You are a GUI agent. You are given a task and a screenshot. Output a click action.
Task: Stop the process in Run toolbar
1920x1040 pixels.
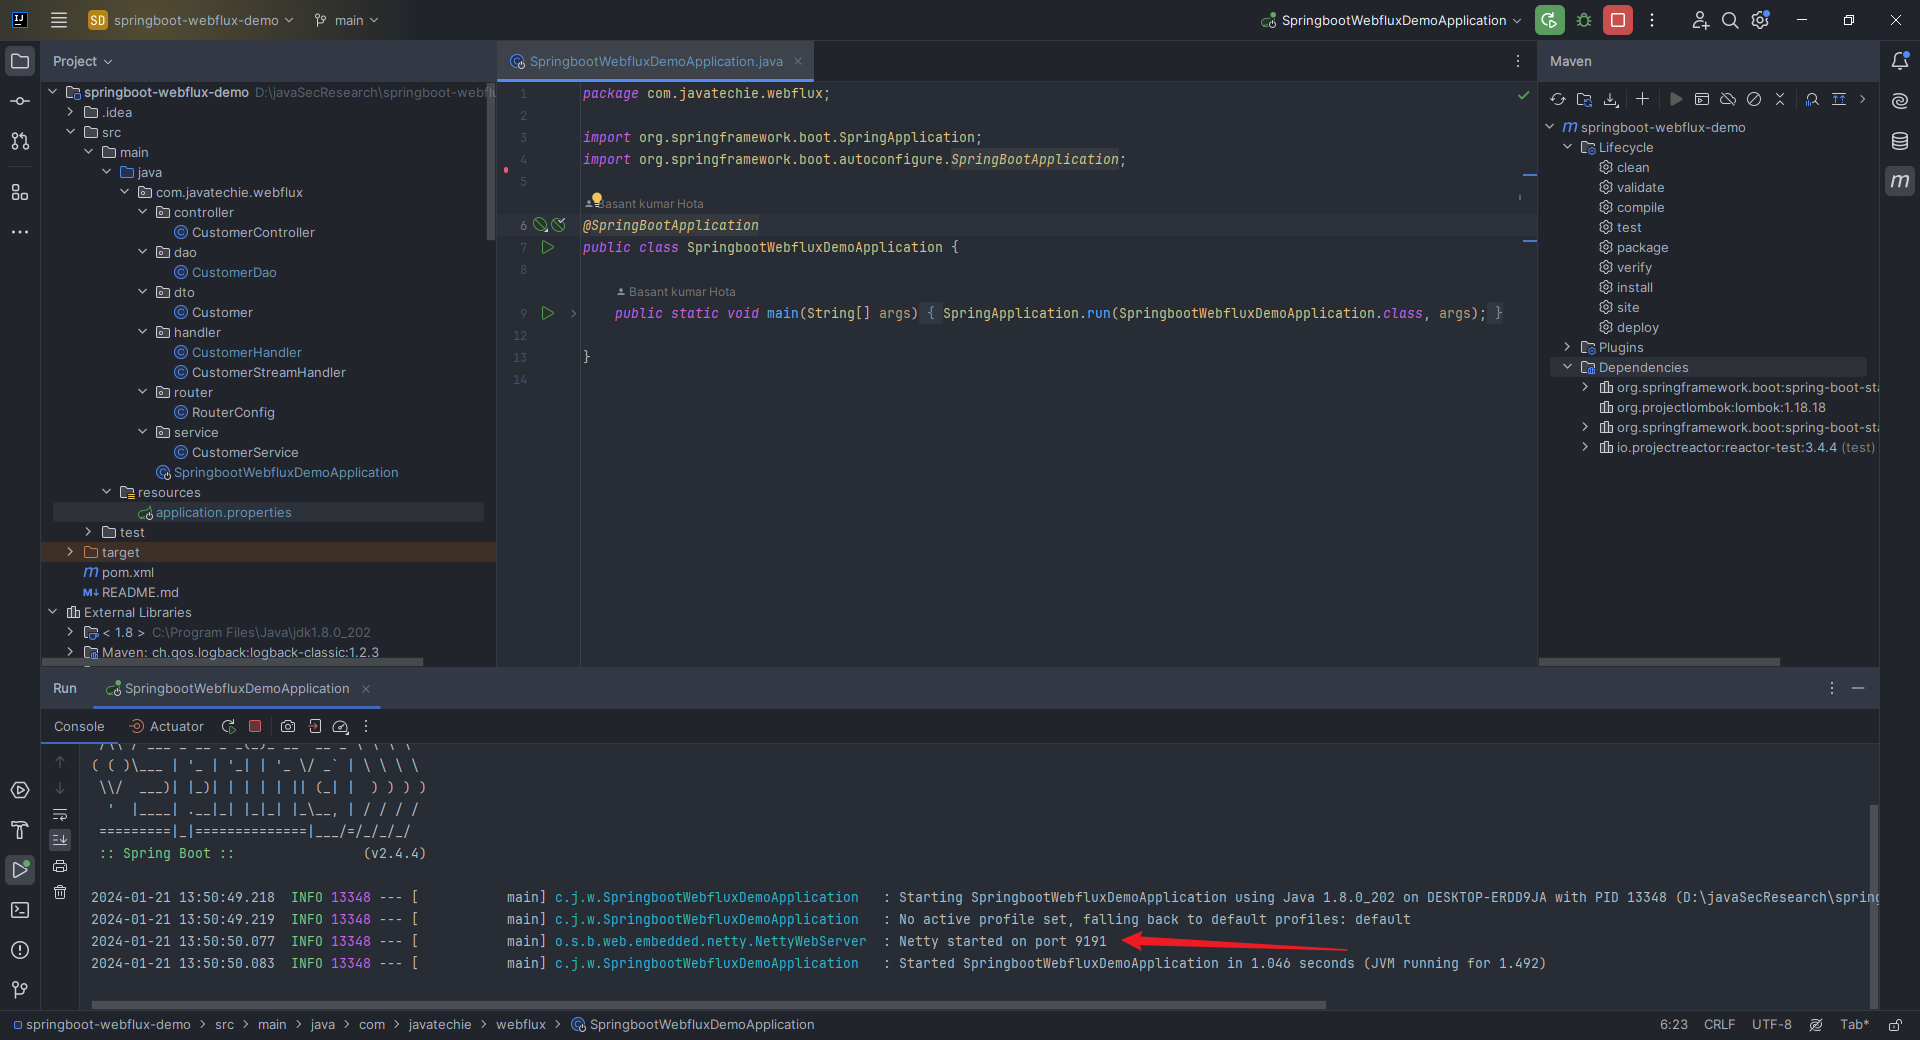point(255,727)
